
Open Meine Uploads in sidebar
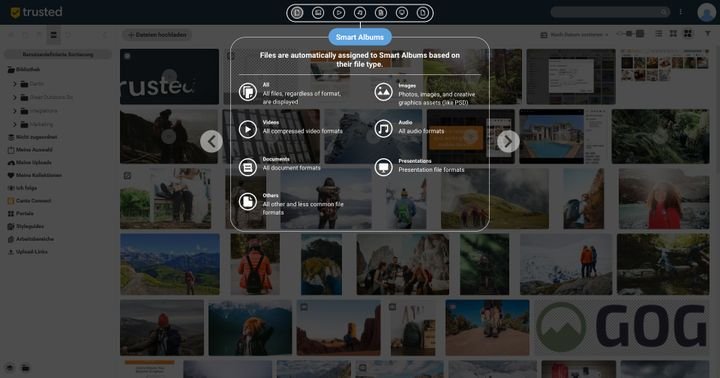coord(29,163)
